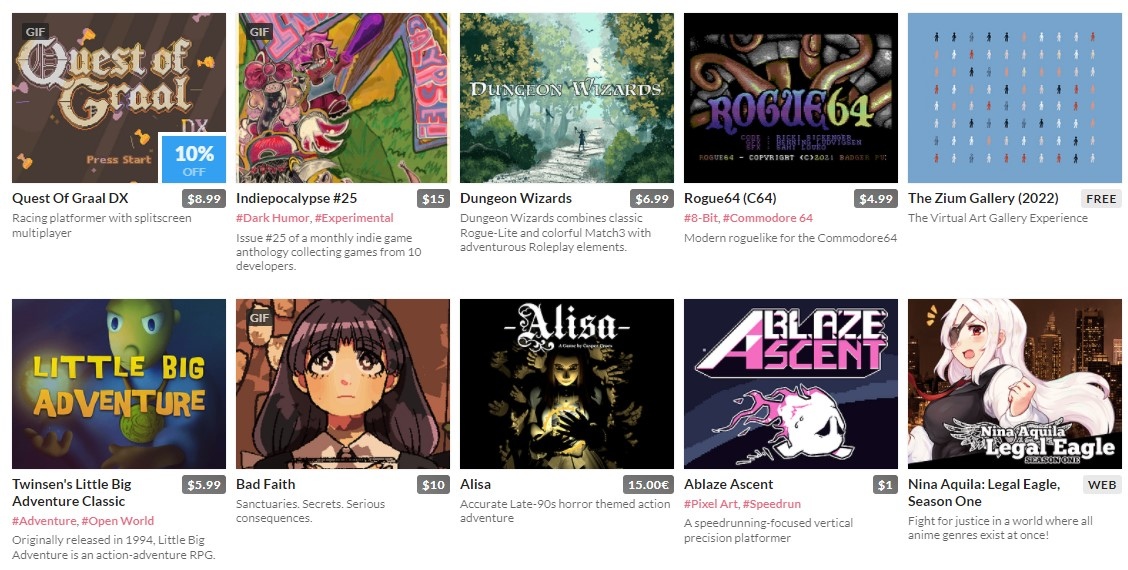Open the Quest of Graal DX thumbnail

(119, 98)
